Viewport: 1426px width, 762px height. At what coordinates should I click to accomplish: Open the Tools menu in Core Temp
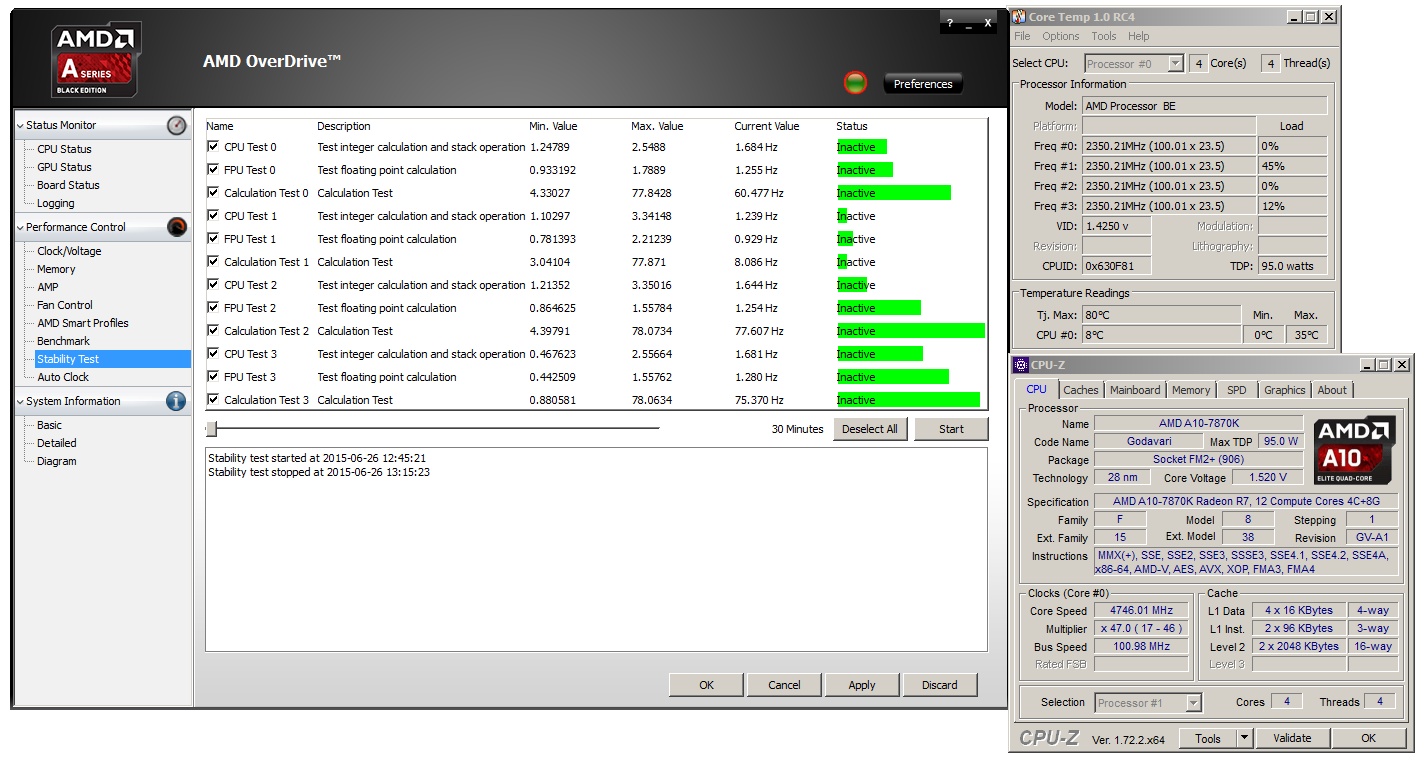[1104, 36]
